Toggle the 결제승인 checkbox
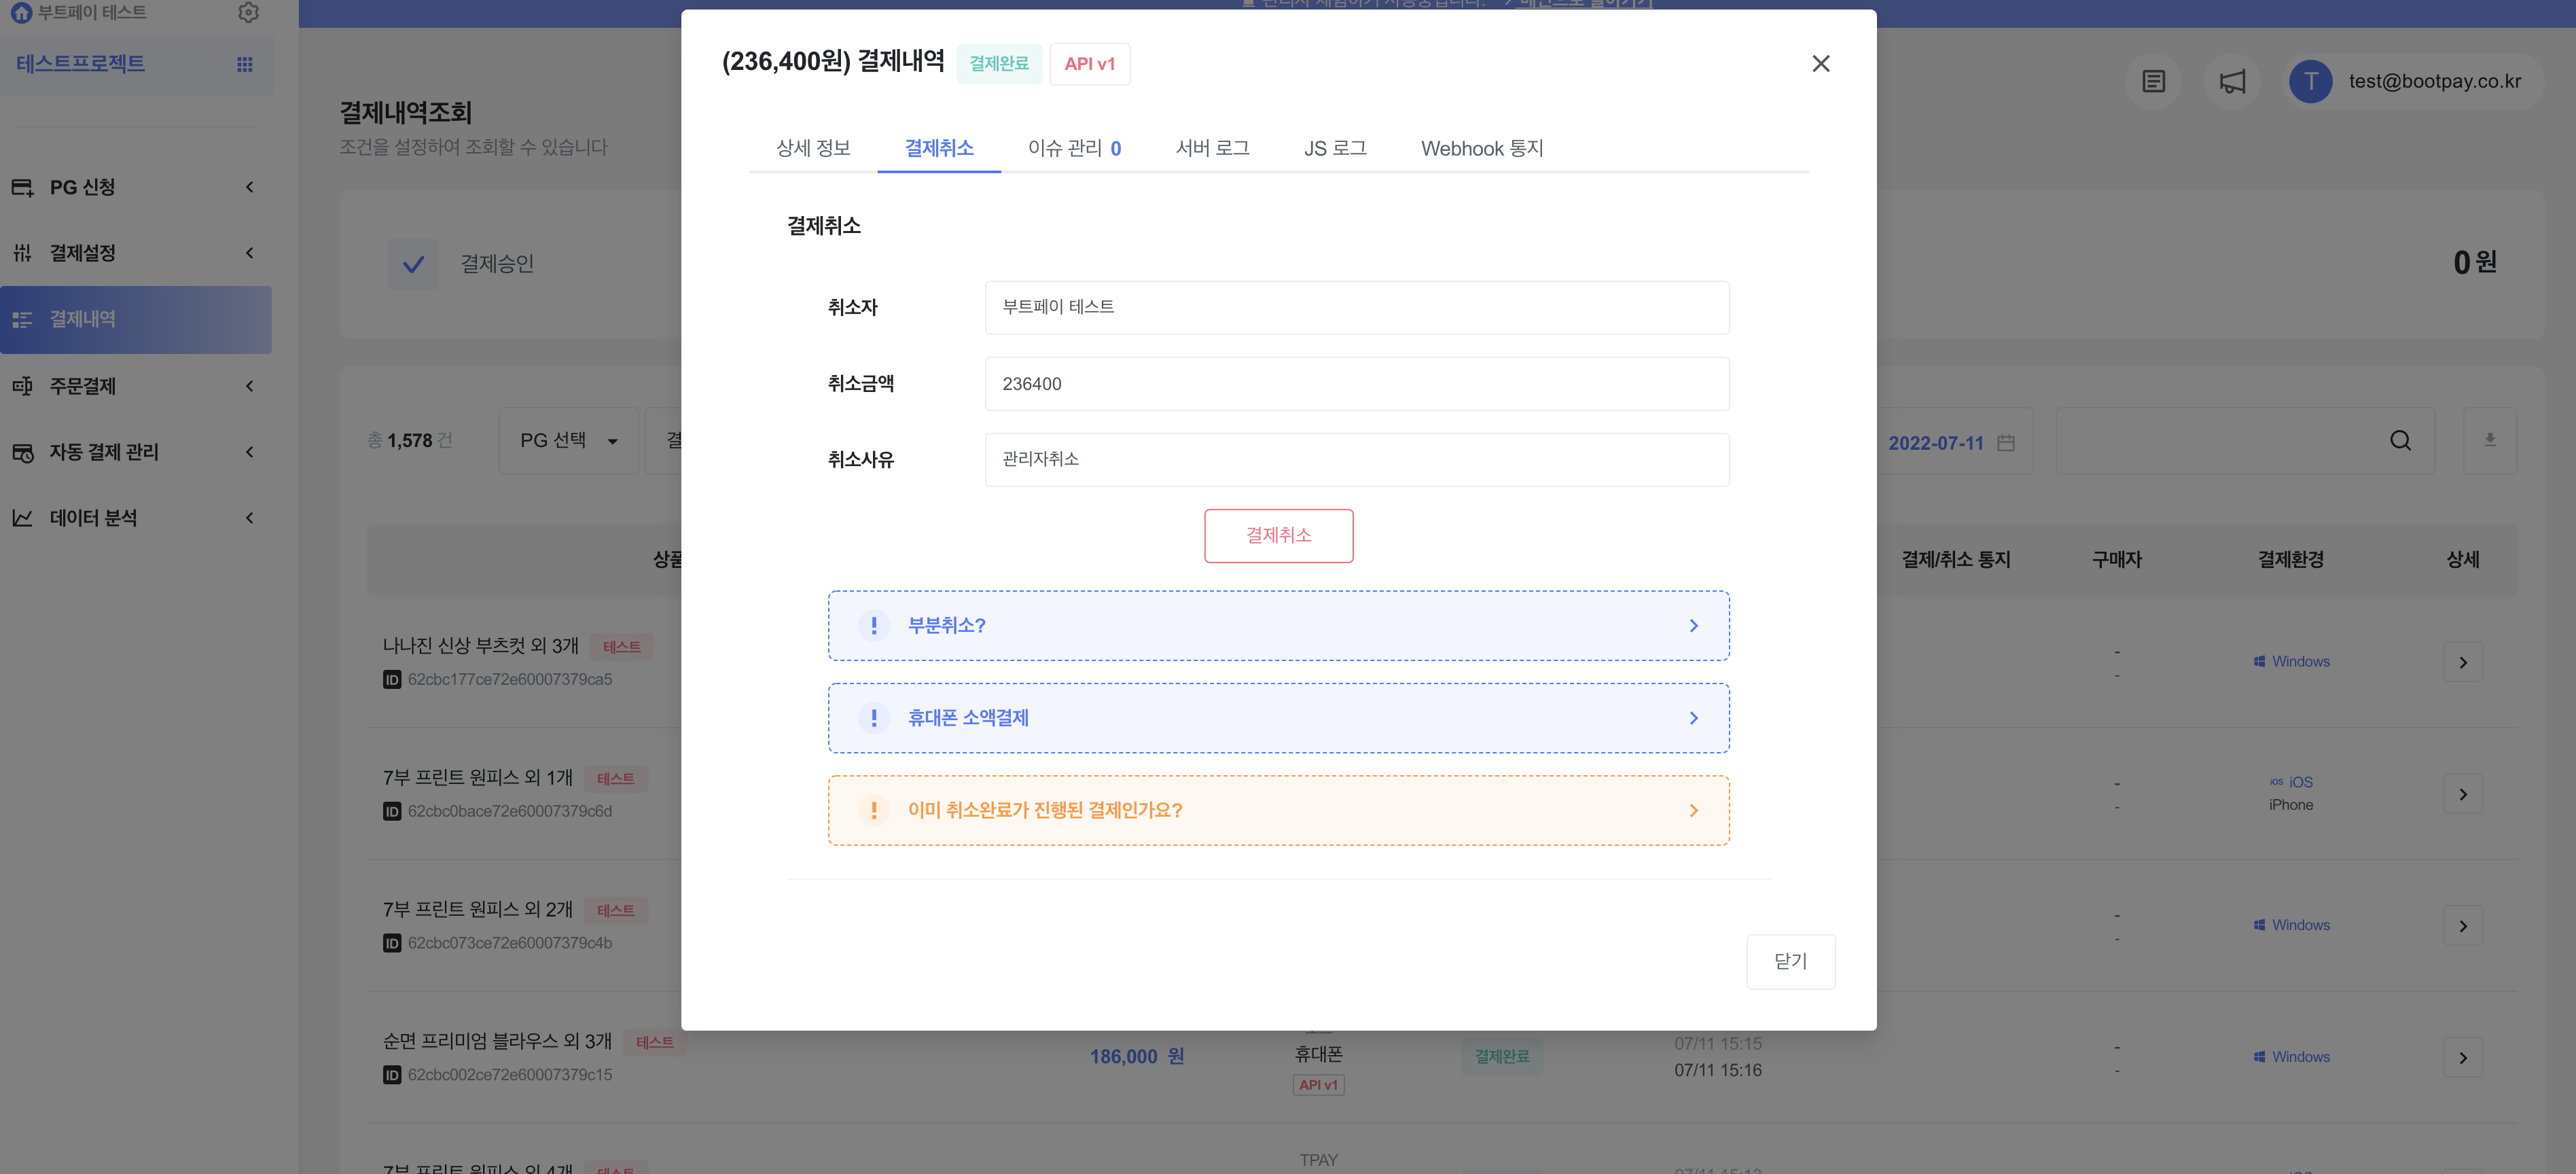 (x=413, y=263)
